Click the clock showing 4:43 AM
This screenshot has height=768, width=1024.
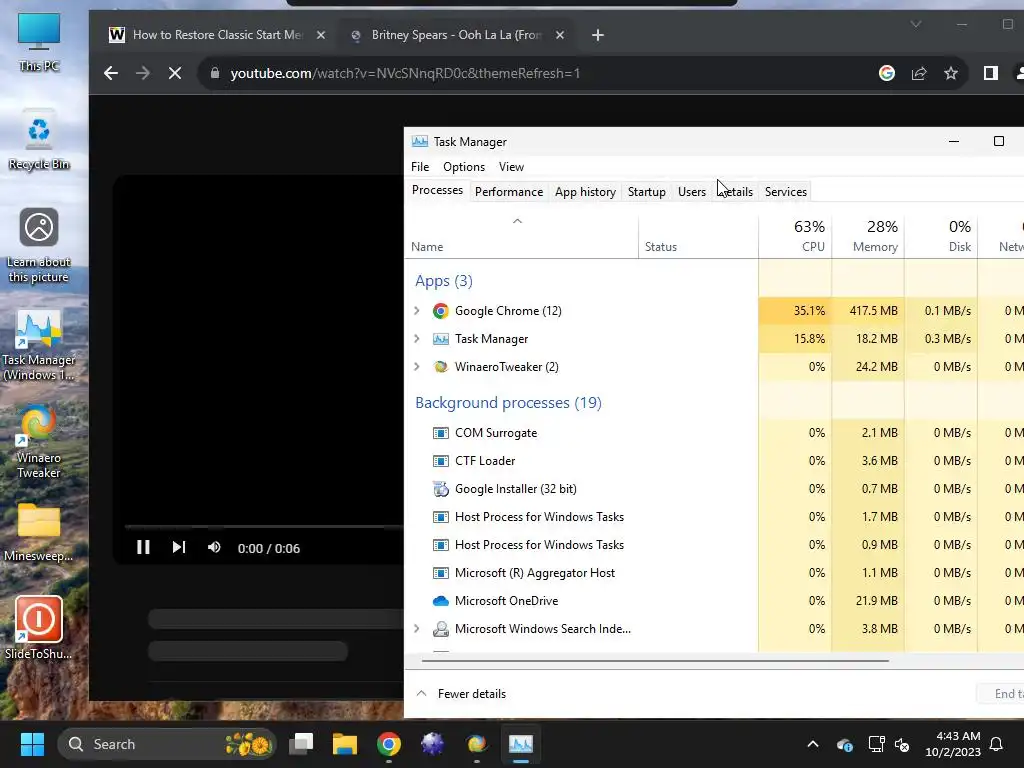pos(953,744)
